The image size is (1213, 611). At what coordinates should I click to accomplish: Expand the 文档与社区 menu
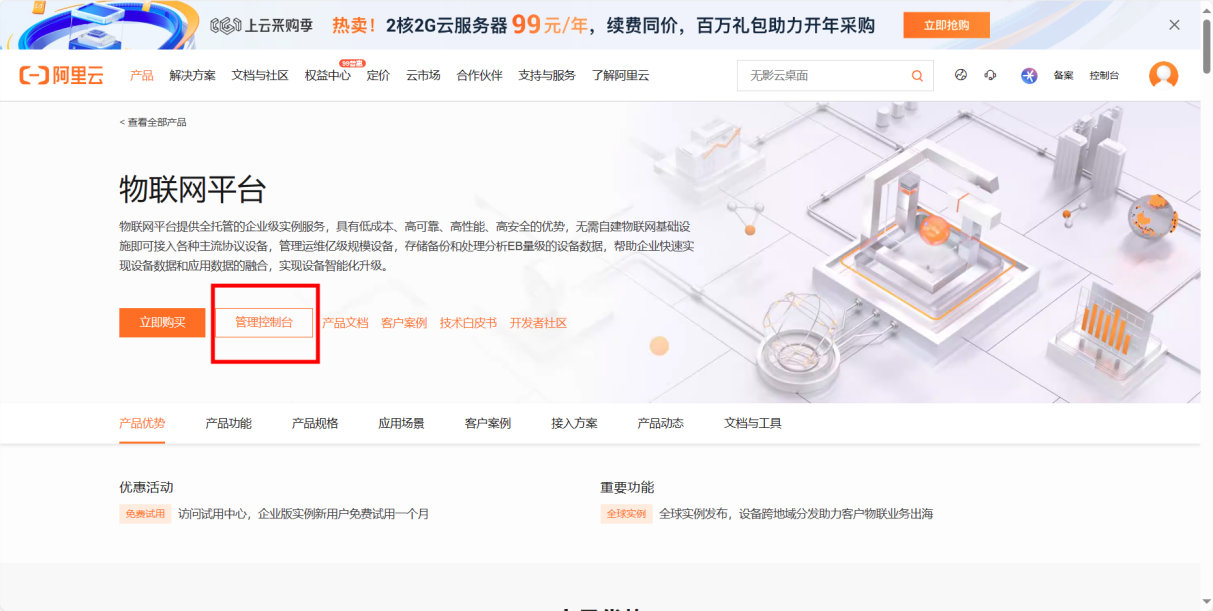tap(260, 76)
